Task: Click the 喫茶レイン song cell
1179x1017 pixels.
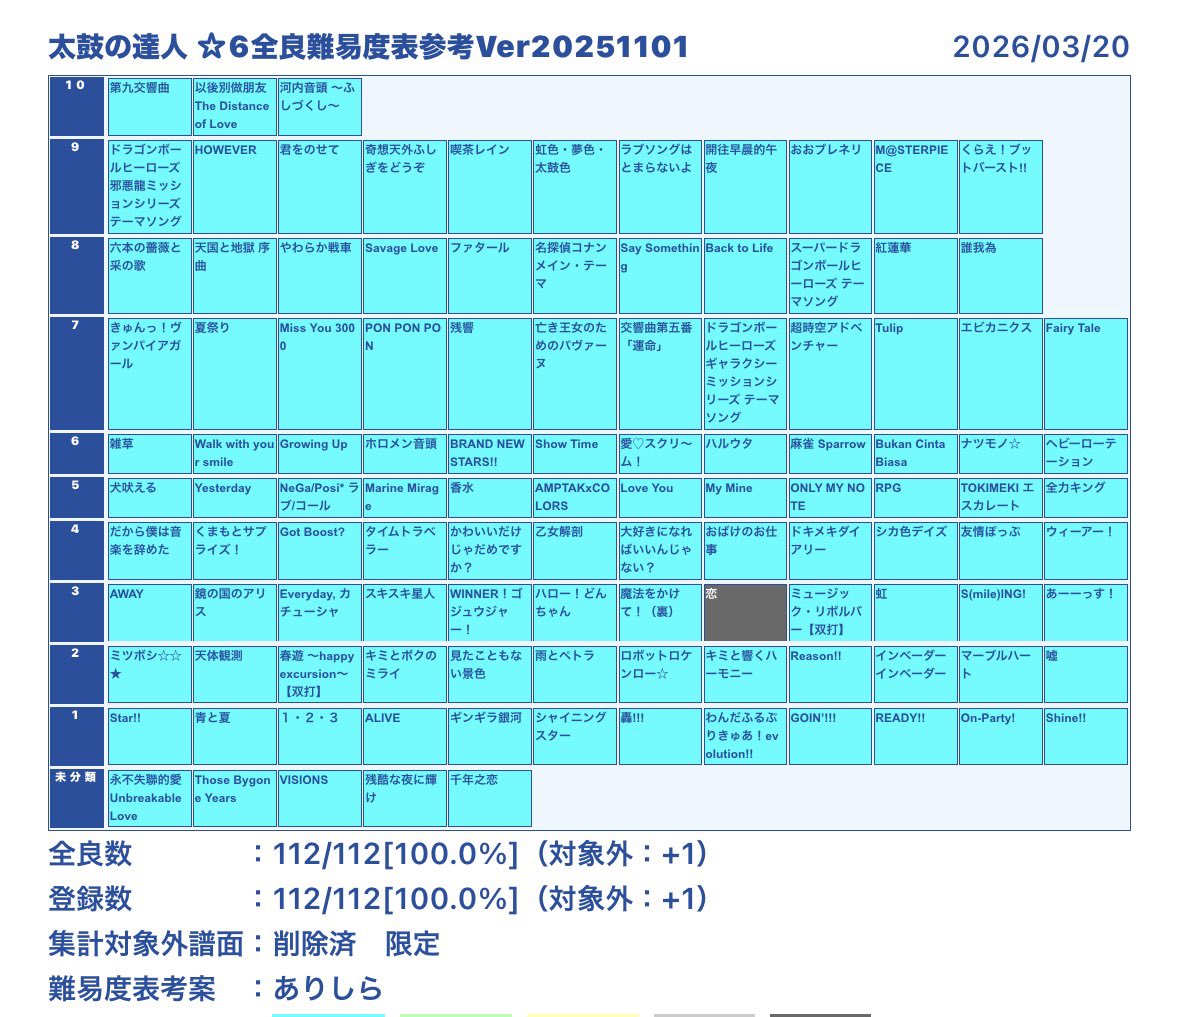Action: 489,186
